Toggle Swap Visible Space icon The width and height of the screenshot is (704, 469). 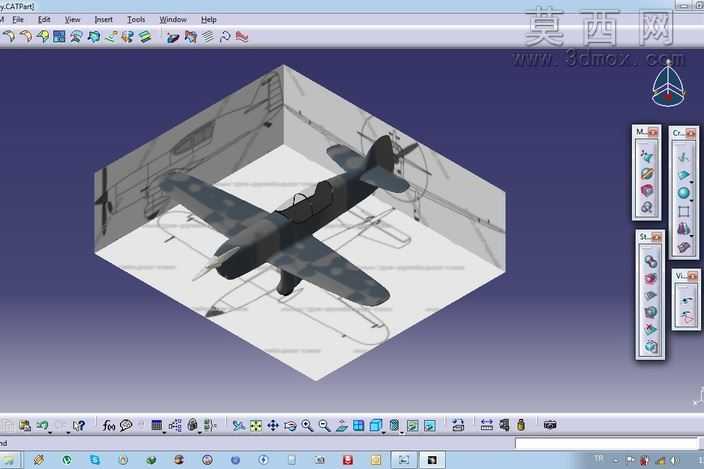[430, 425]
